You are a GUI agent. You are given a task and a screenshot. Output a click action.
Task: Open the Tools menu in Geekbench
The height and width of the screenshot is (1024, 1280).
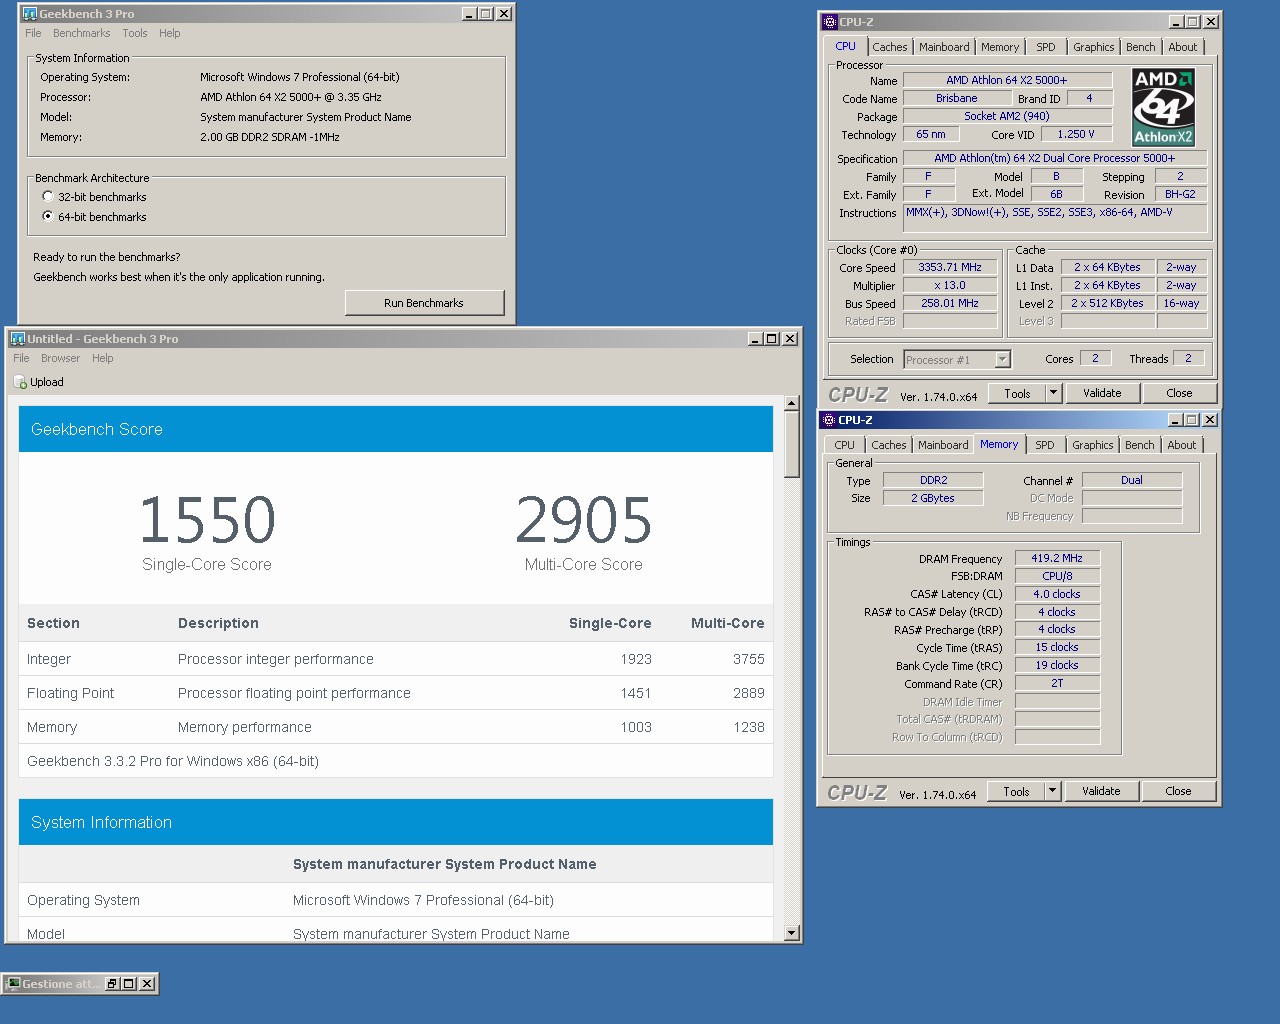(x=134, y=34)
